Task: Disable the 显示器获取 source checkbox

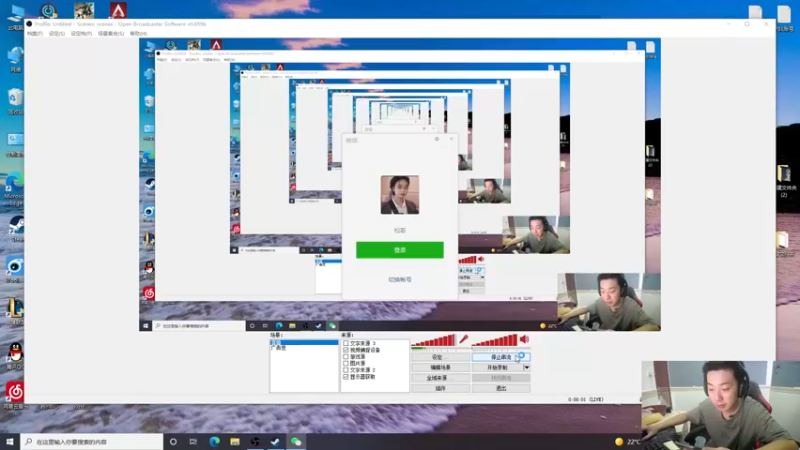Action: (346, 377)
